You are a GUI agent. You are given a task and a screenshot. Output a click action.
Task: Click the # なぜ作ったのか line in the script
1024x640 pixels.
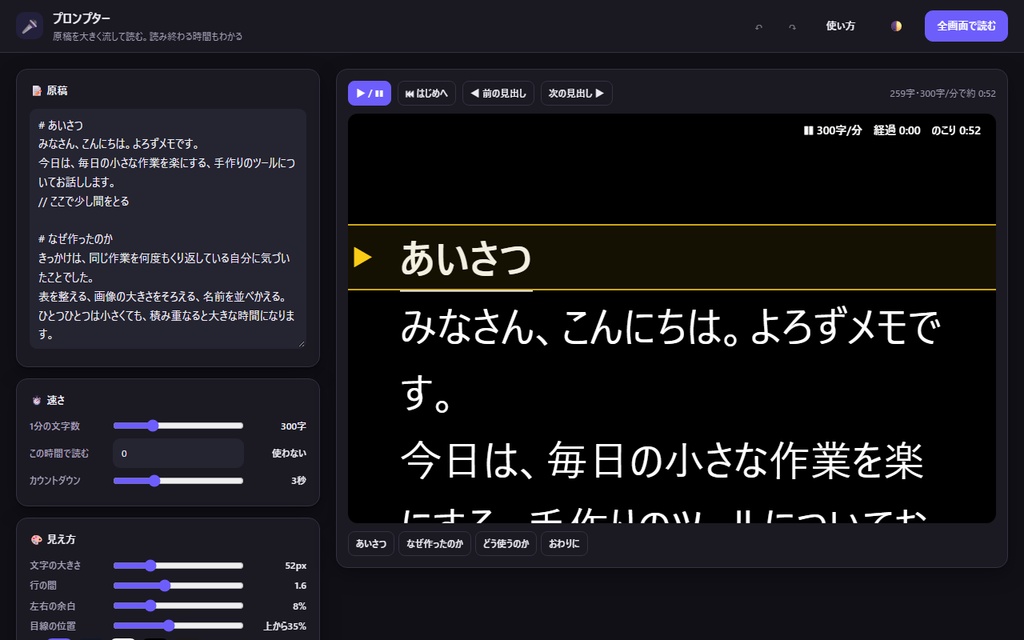point(76,239)
